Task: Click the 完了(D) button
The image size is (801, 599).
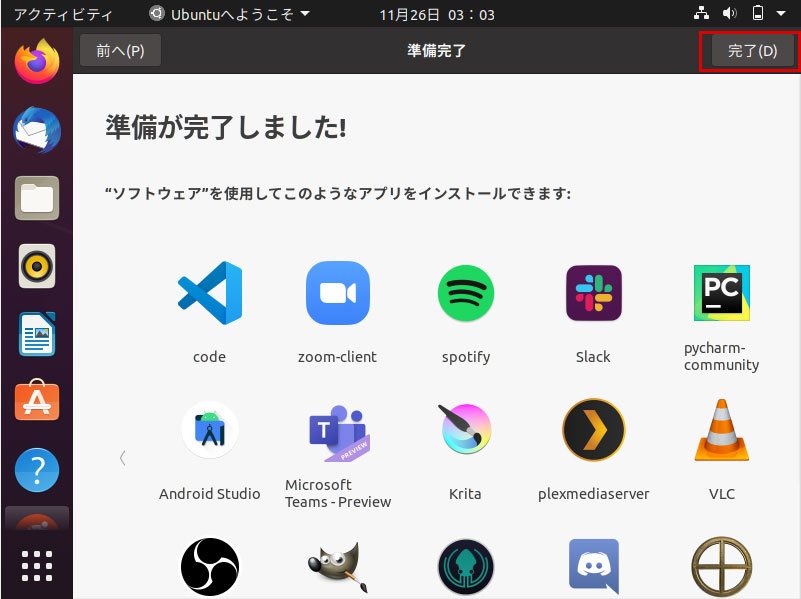Action: pos(752,51)
